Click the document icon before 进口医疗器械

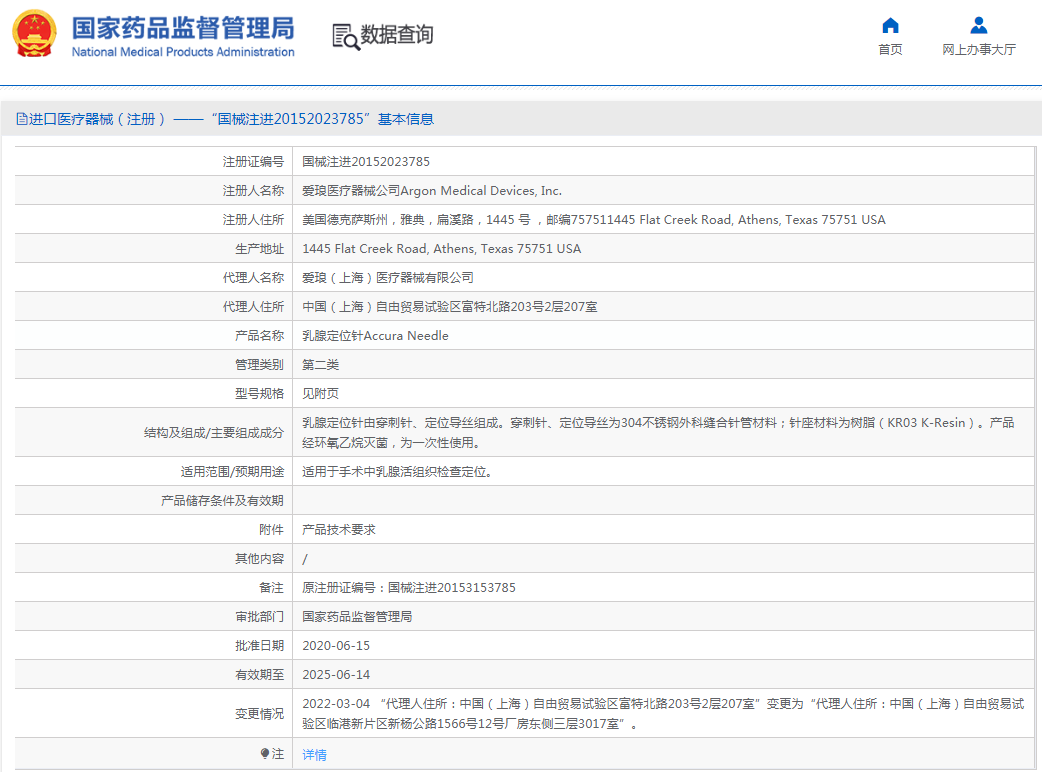point(21,119)
